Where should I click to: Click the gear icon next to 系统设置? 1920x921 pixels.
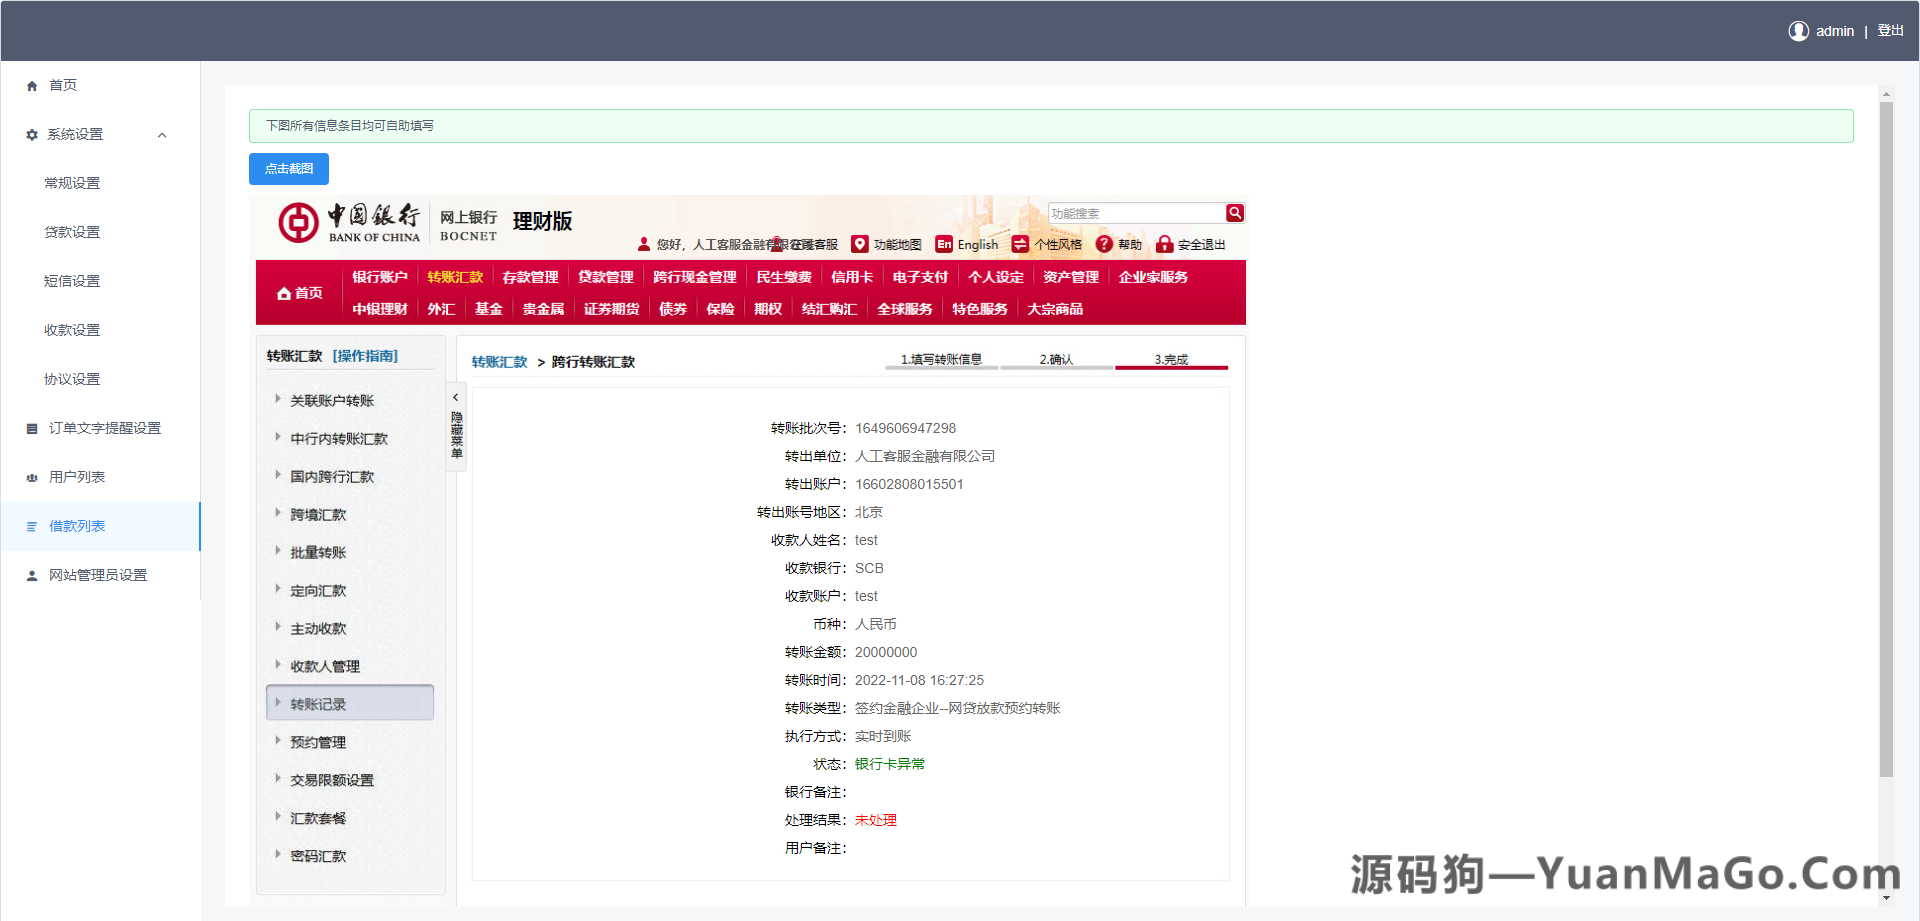(x=31, y=134)
